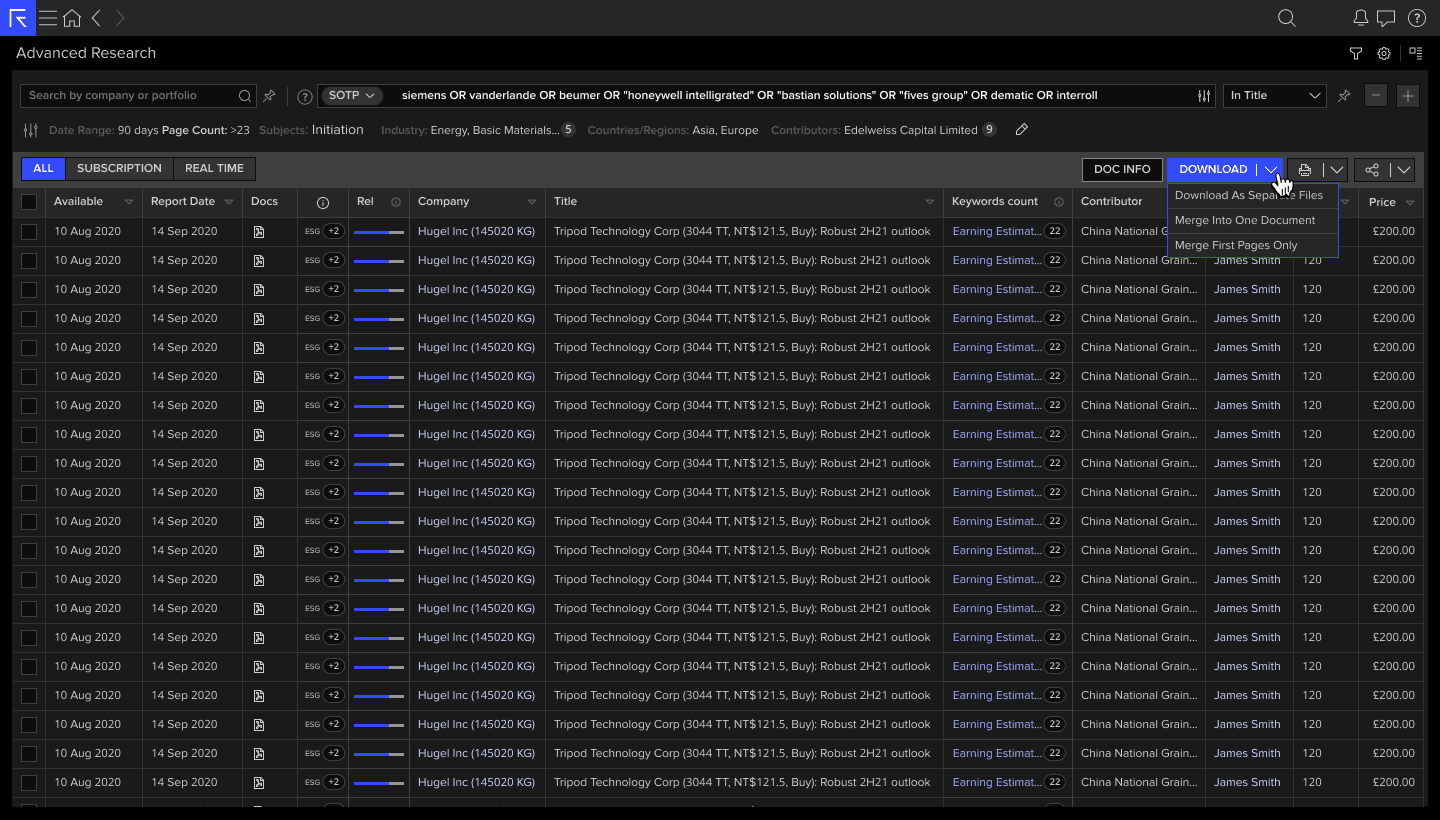Viewport: 1440px width, 820px height.
Task: Click the info icon column header after Docs
Action: point(323,202)
